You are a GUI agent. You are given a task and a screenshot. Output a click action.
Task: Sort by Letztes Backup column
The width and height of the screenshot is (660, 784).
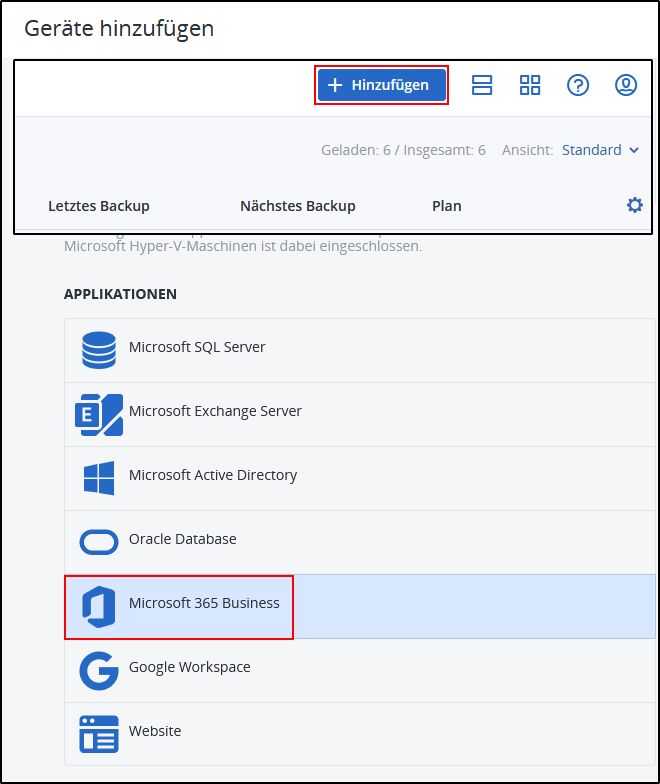coord(99,206)
